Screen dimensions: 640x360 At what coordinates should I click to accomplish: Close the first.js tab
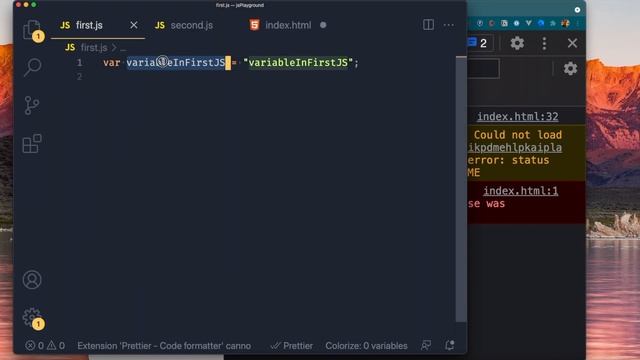coord(133,25)
